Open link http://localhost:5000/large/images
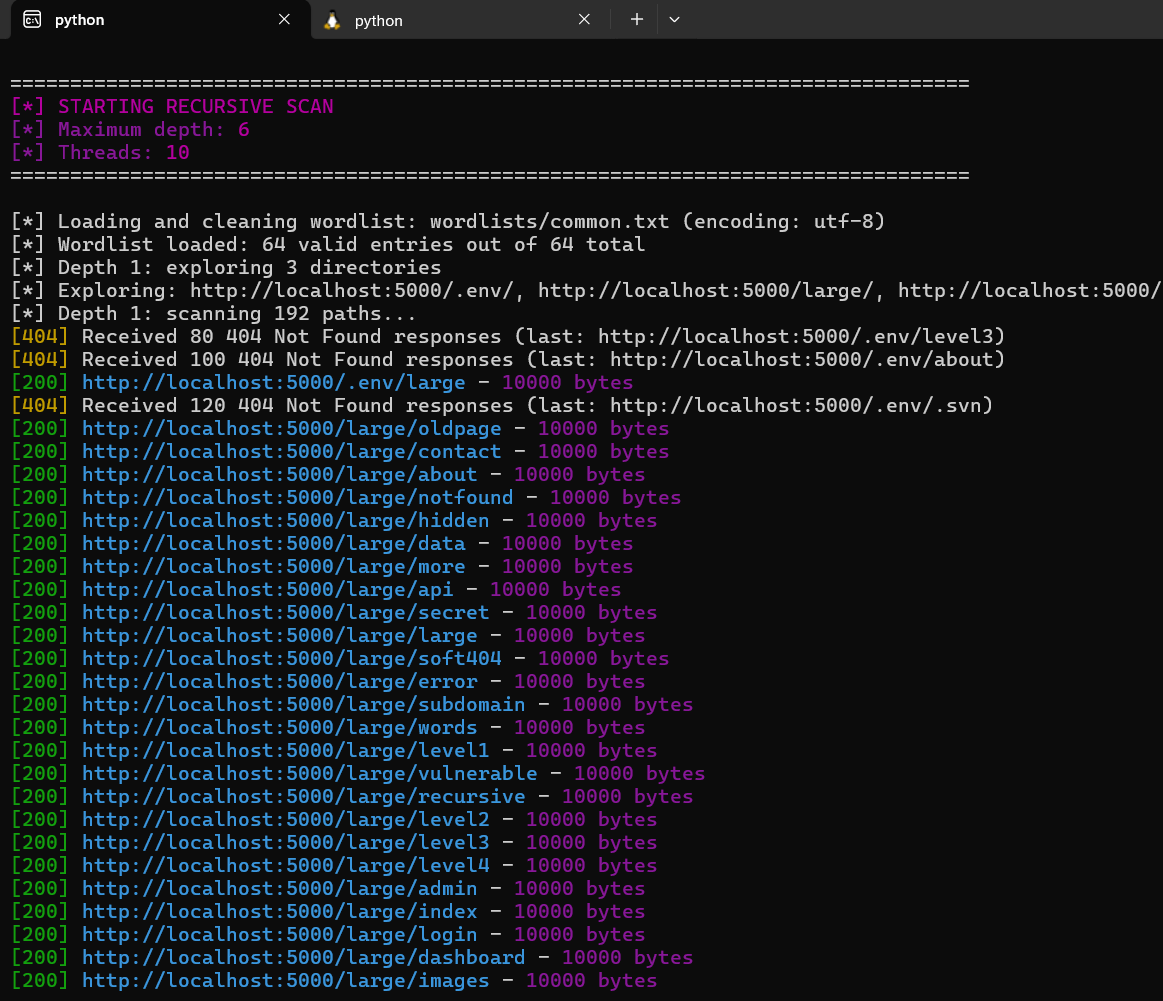Screen dimensions: 1163x1001 (286, 980)
